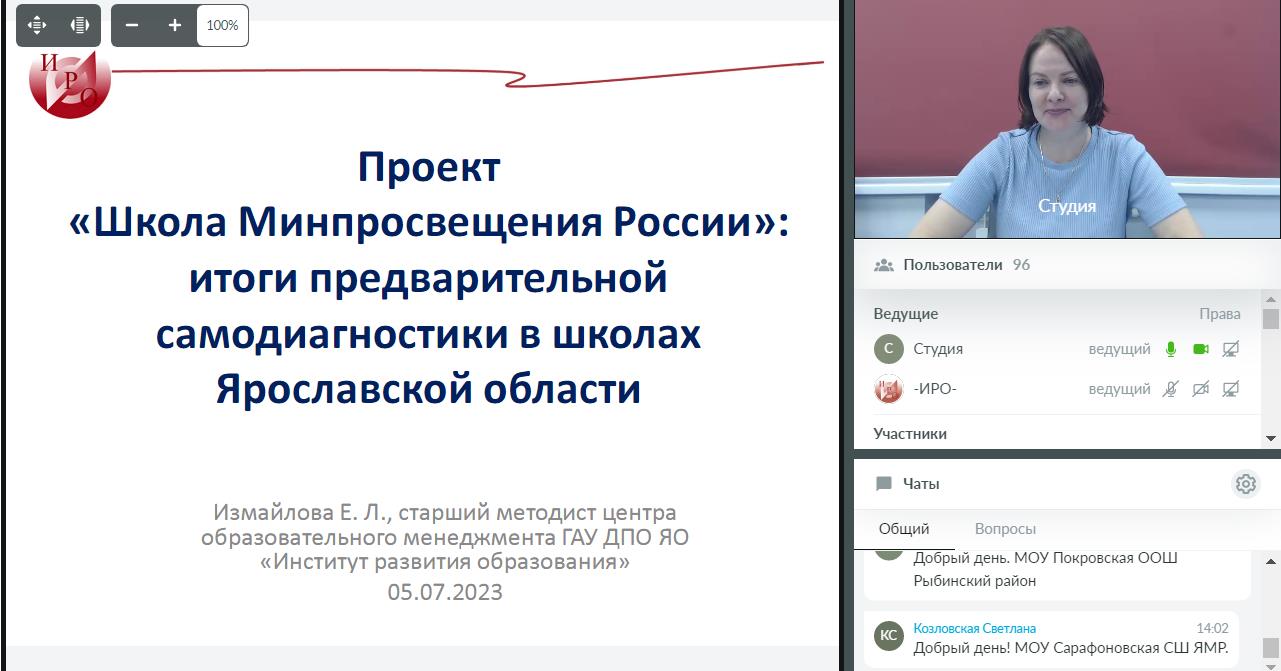The height and width of the screenshot is (671, 1281).
Task: Click the users group icon
Action: pyautogui.click(x=883, y=265)
